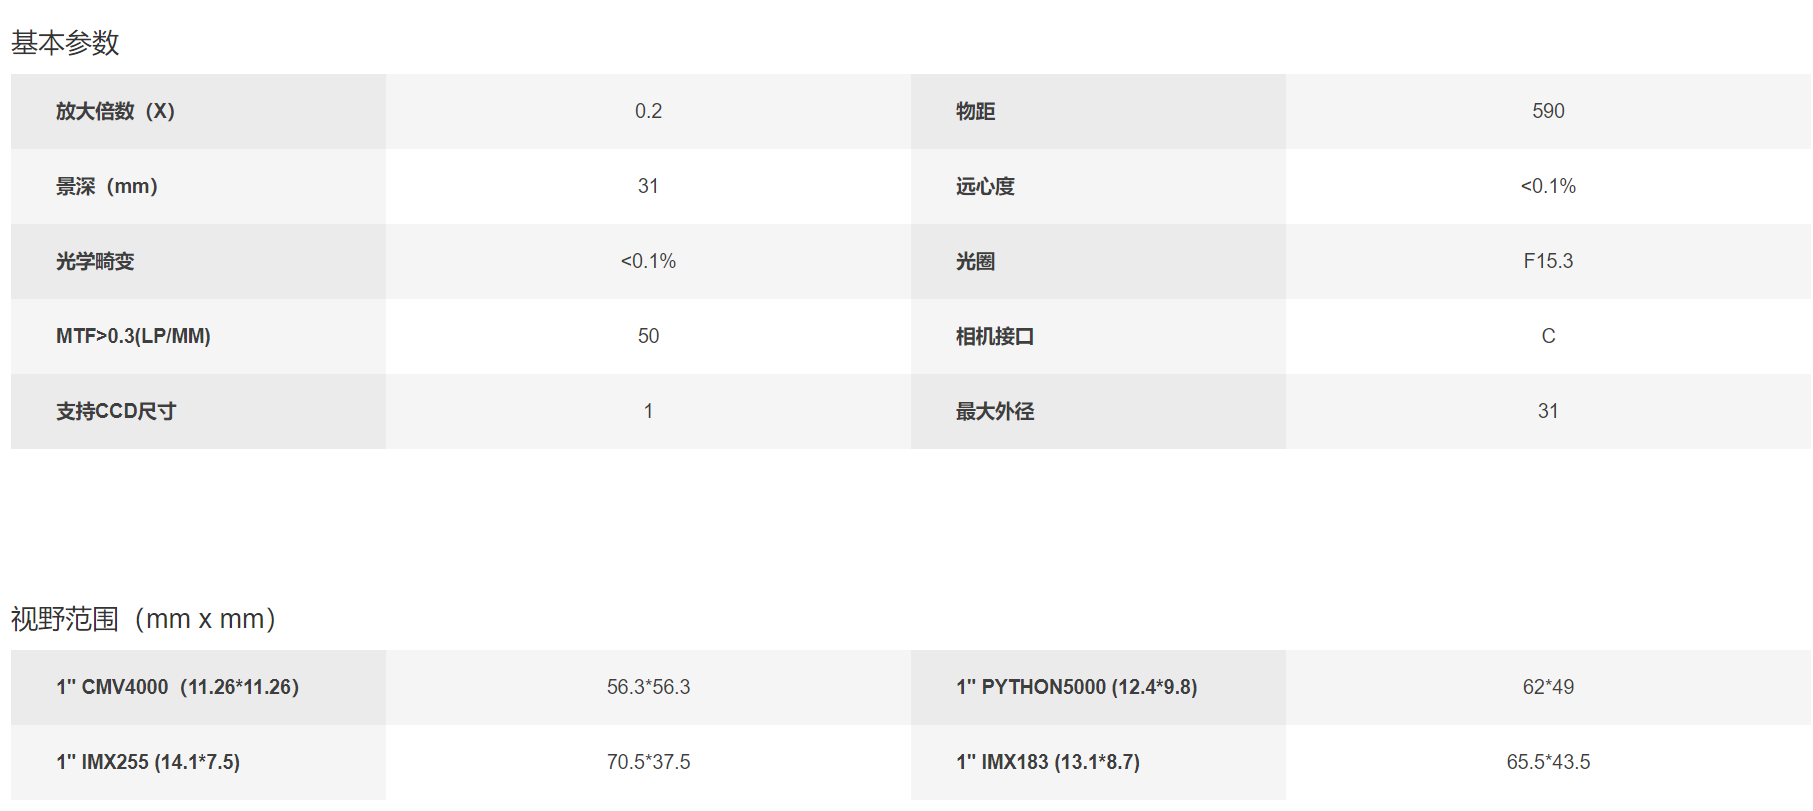This screenshot has width=1813, height=811.
Task: Select the 放大倍数 (X) label cell
Action: pyautogui.click(x=198, y=111)
